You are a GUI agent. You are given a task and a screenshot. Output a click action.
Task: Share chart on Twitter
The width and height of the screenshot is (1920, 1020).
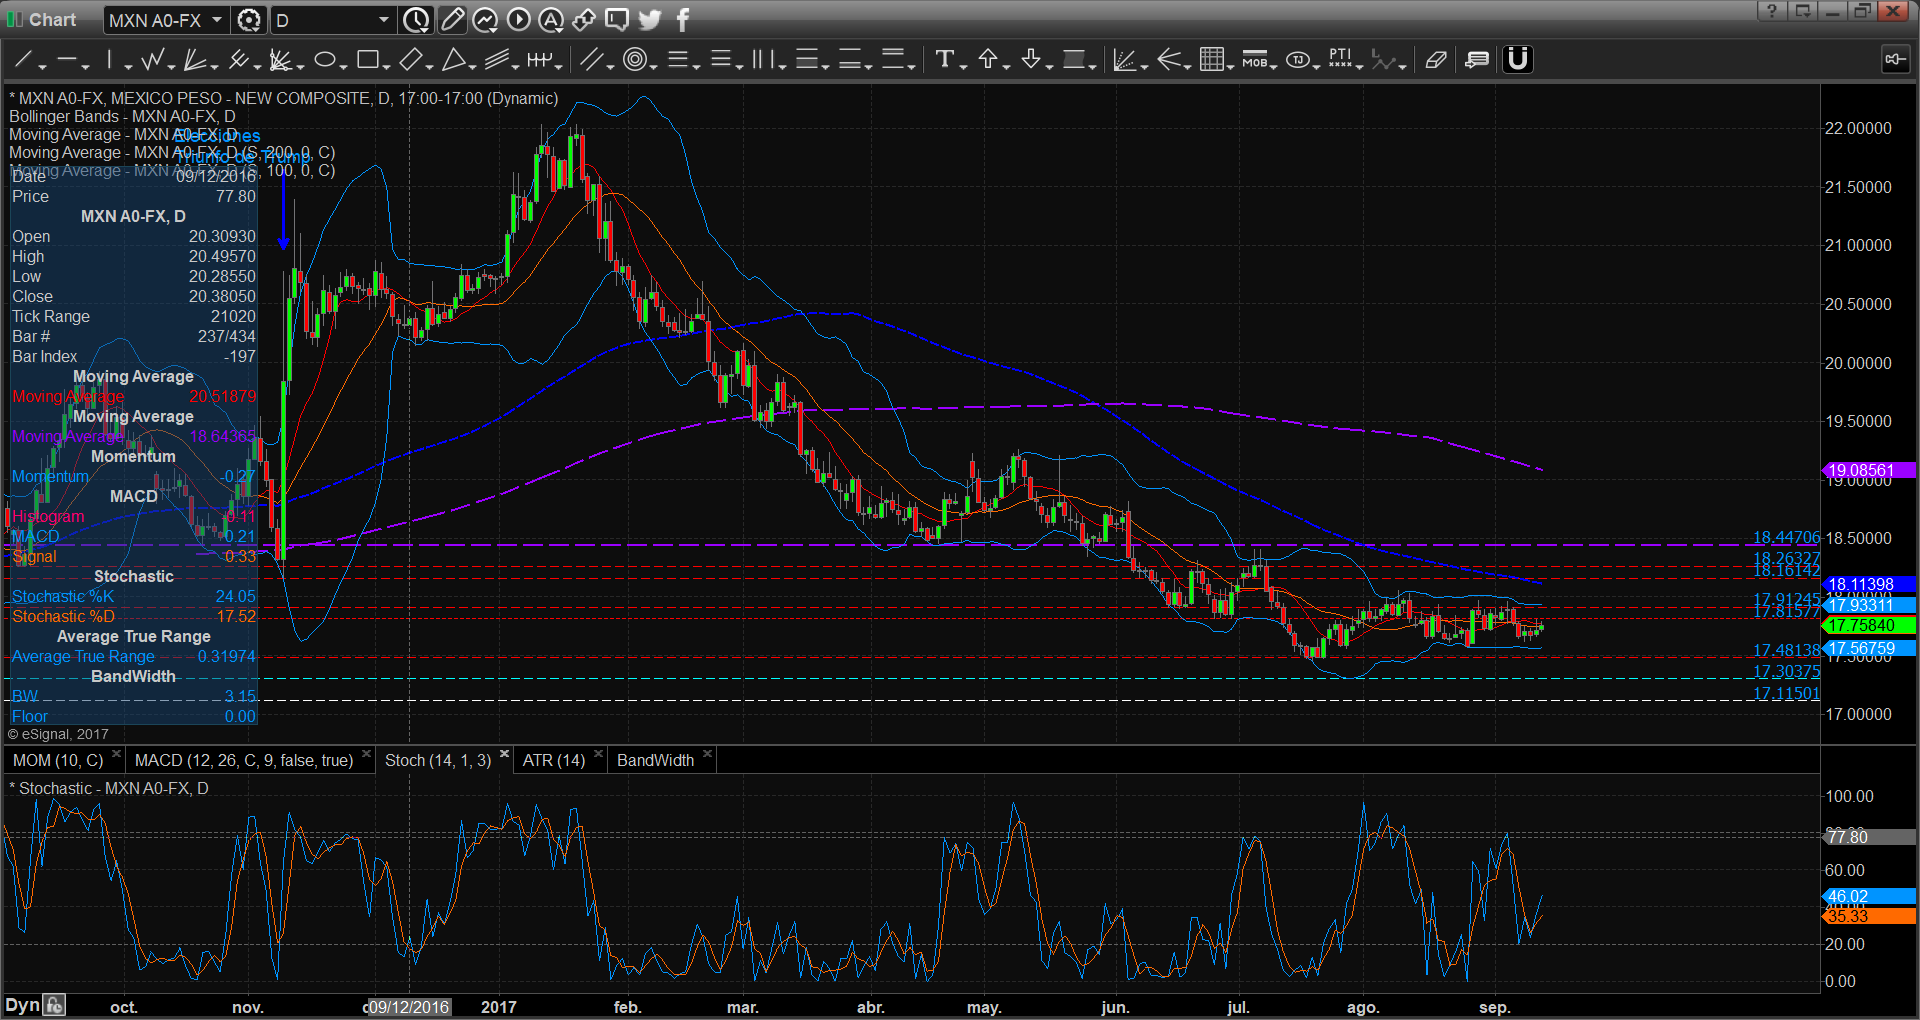650,19
